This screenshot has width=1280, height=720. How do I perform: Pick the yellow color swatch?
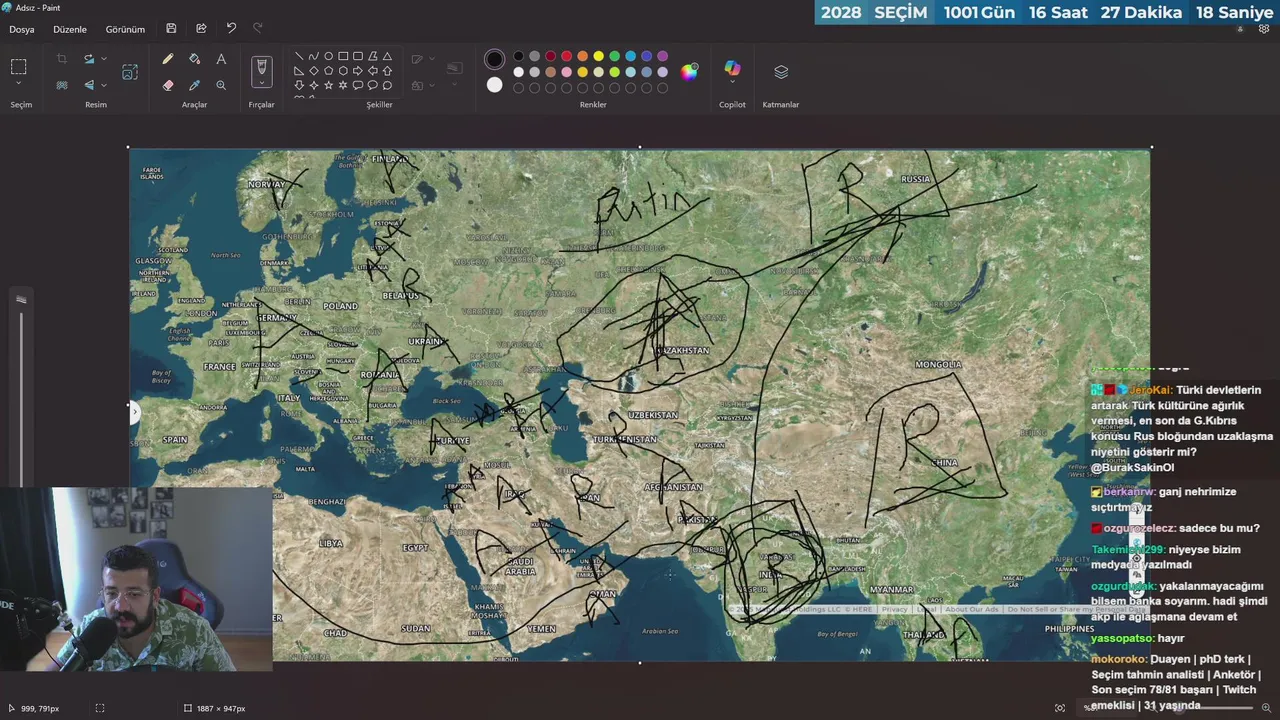click(598, 56)
